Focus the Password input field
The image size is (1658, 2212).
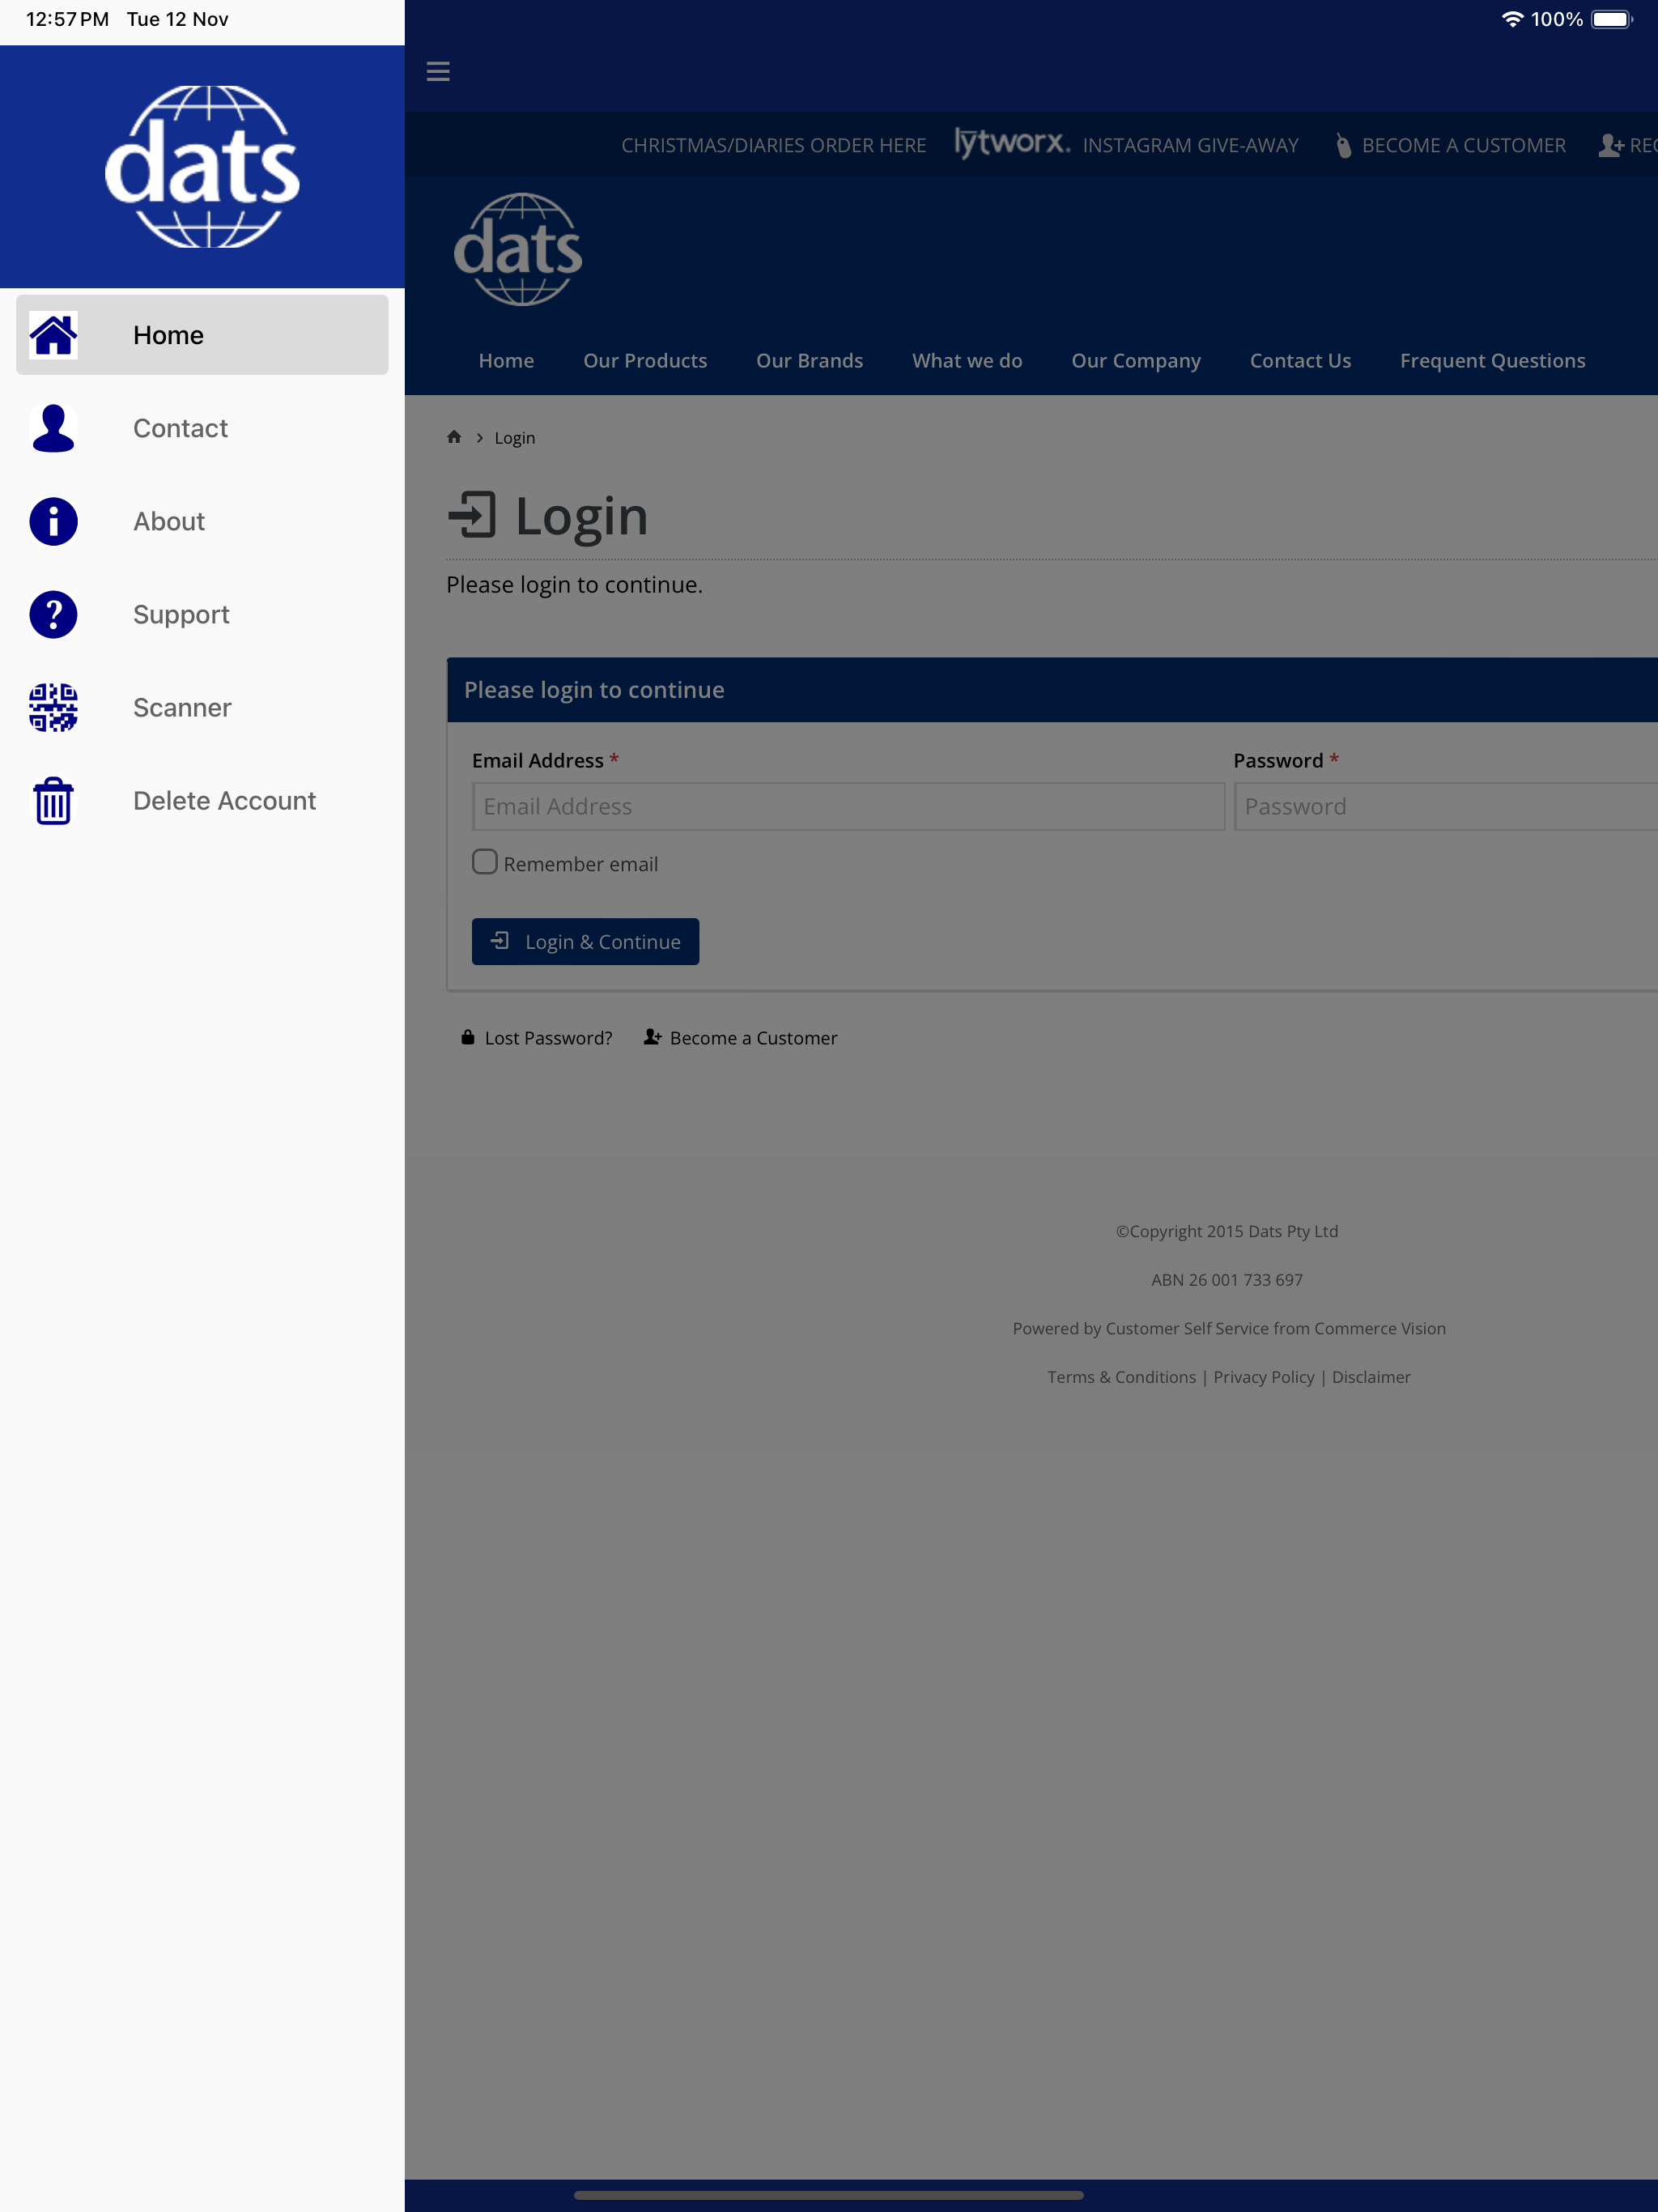[1446, 806]
